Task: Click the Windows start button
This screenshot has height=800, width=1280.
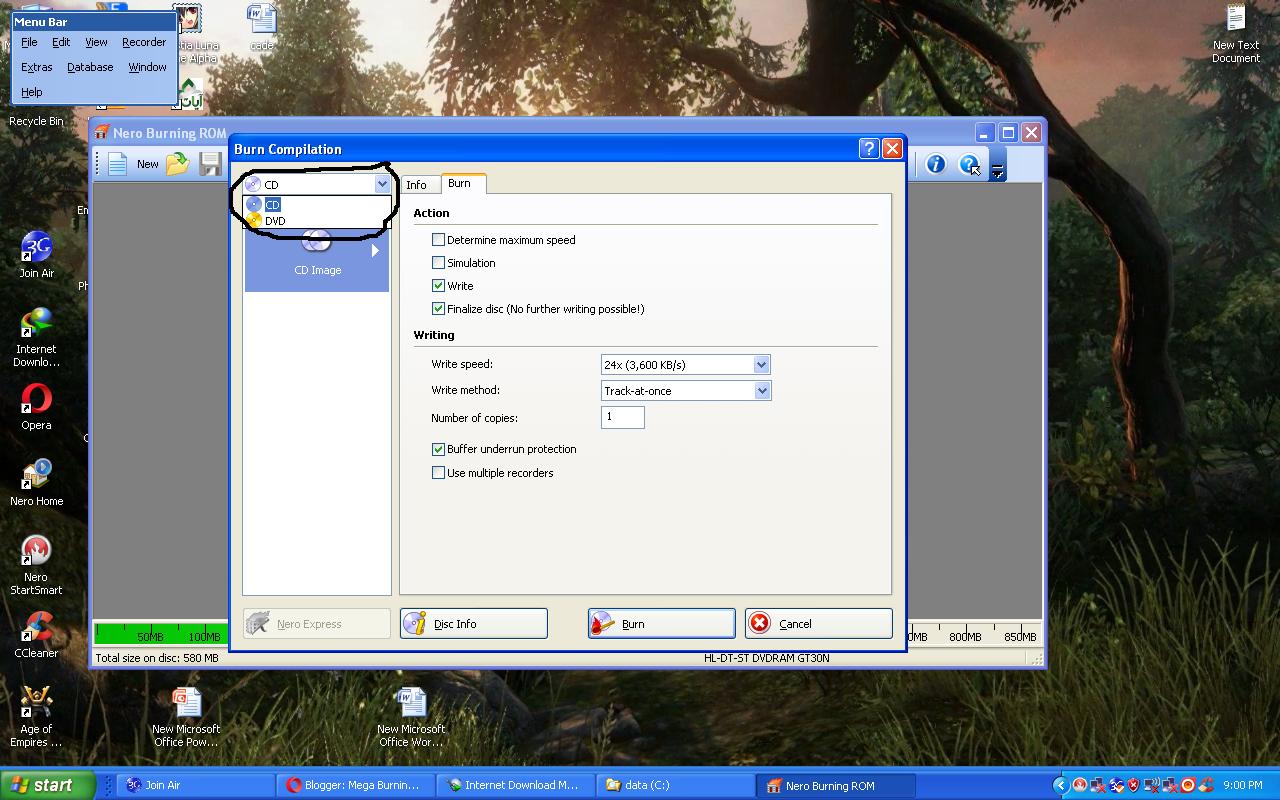Action: (48, 785)
